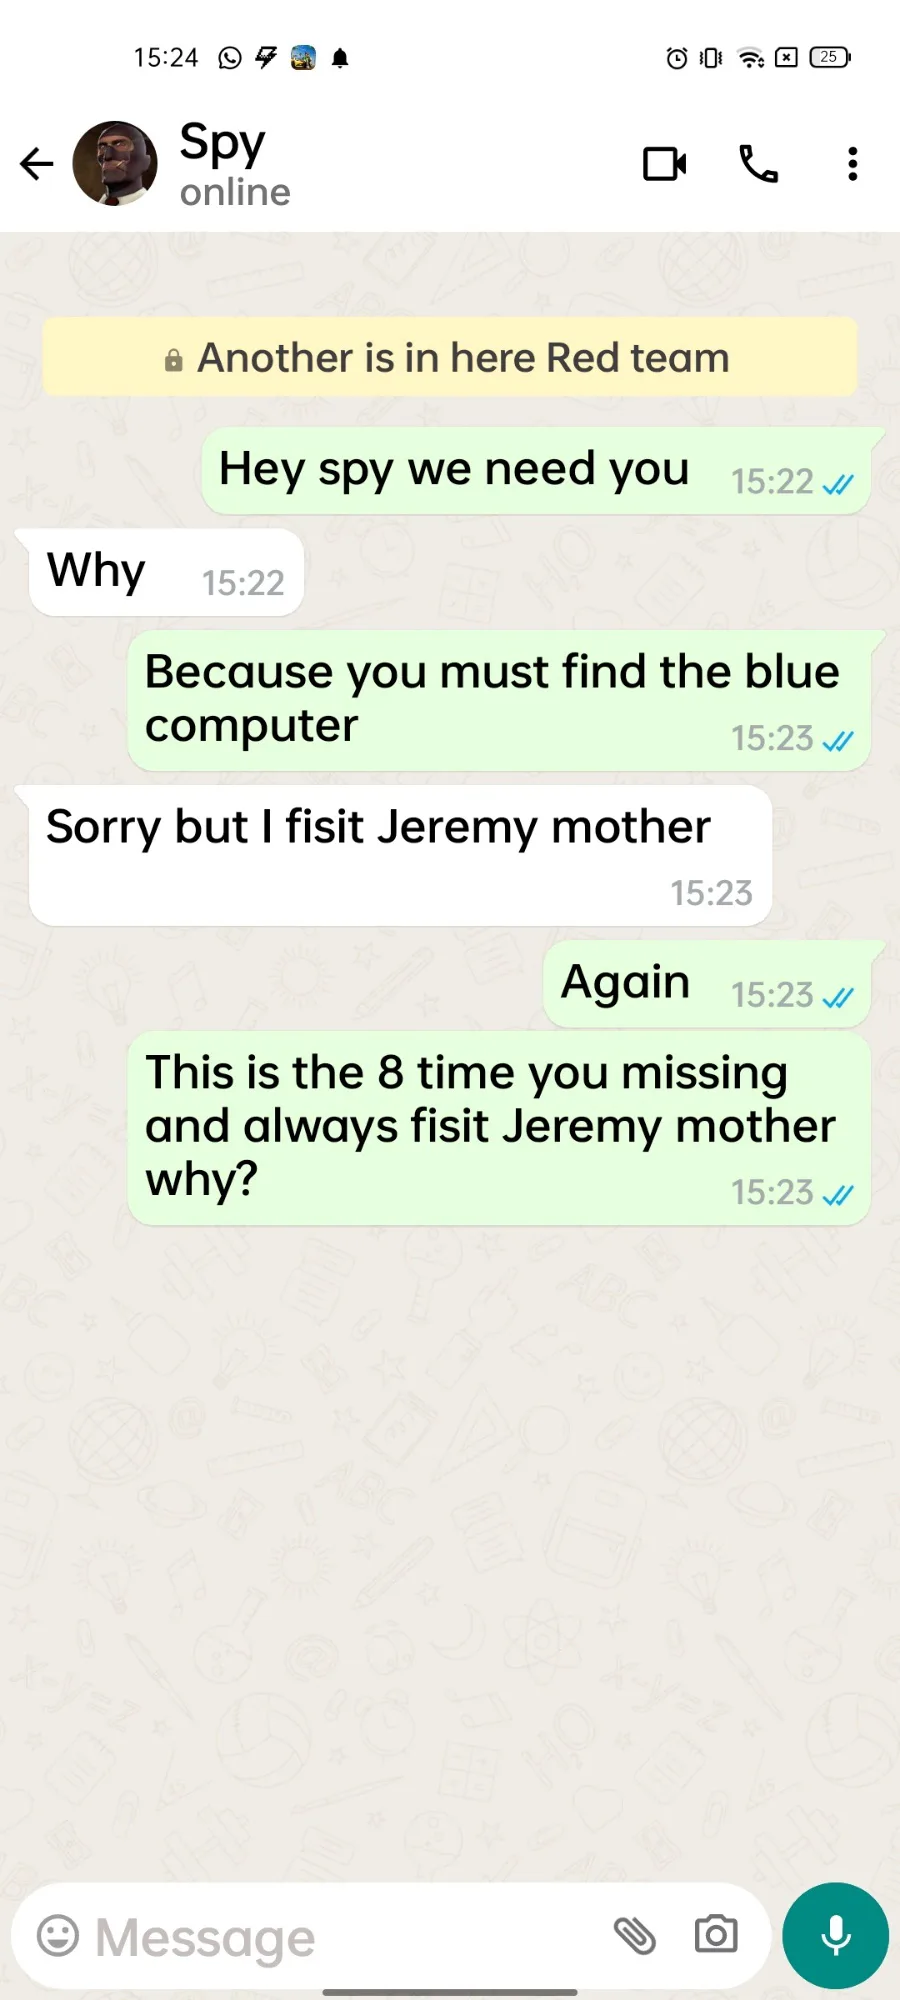
Task: Select the 'Why' received message
Action: coord(166,573)
